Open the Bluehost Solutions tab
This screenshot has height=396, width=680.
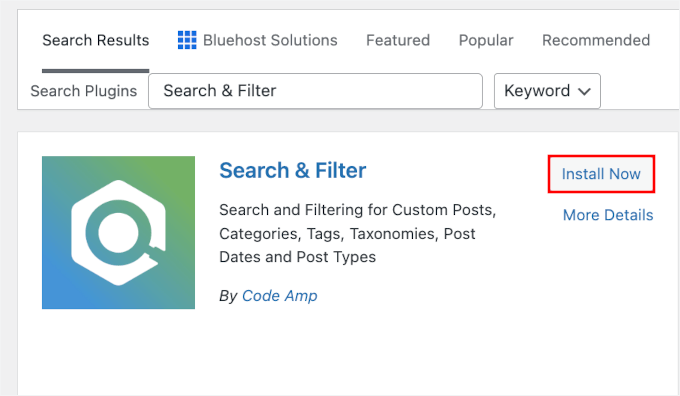(258, 40)
